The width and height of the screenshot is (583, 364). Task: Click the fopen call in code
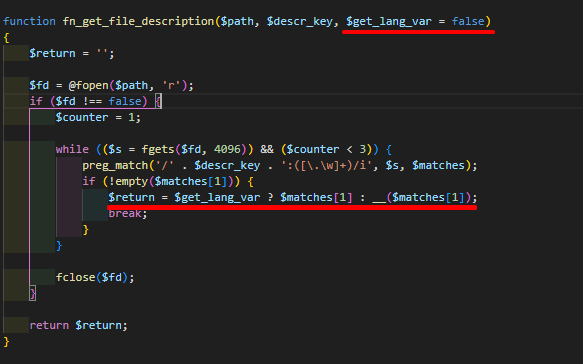click(x=92, y=86)
